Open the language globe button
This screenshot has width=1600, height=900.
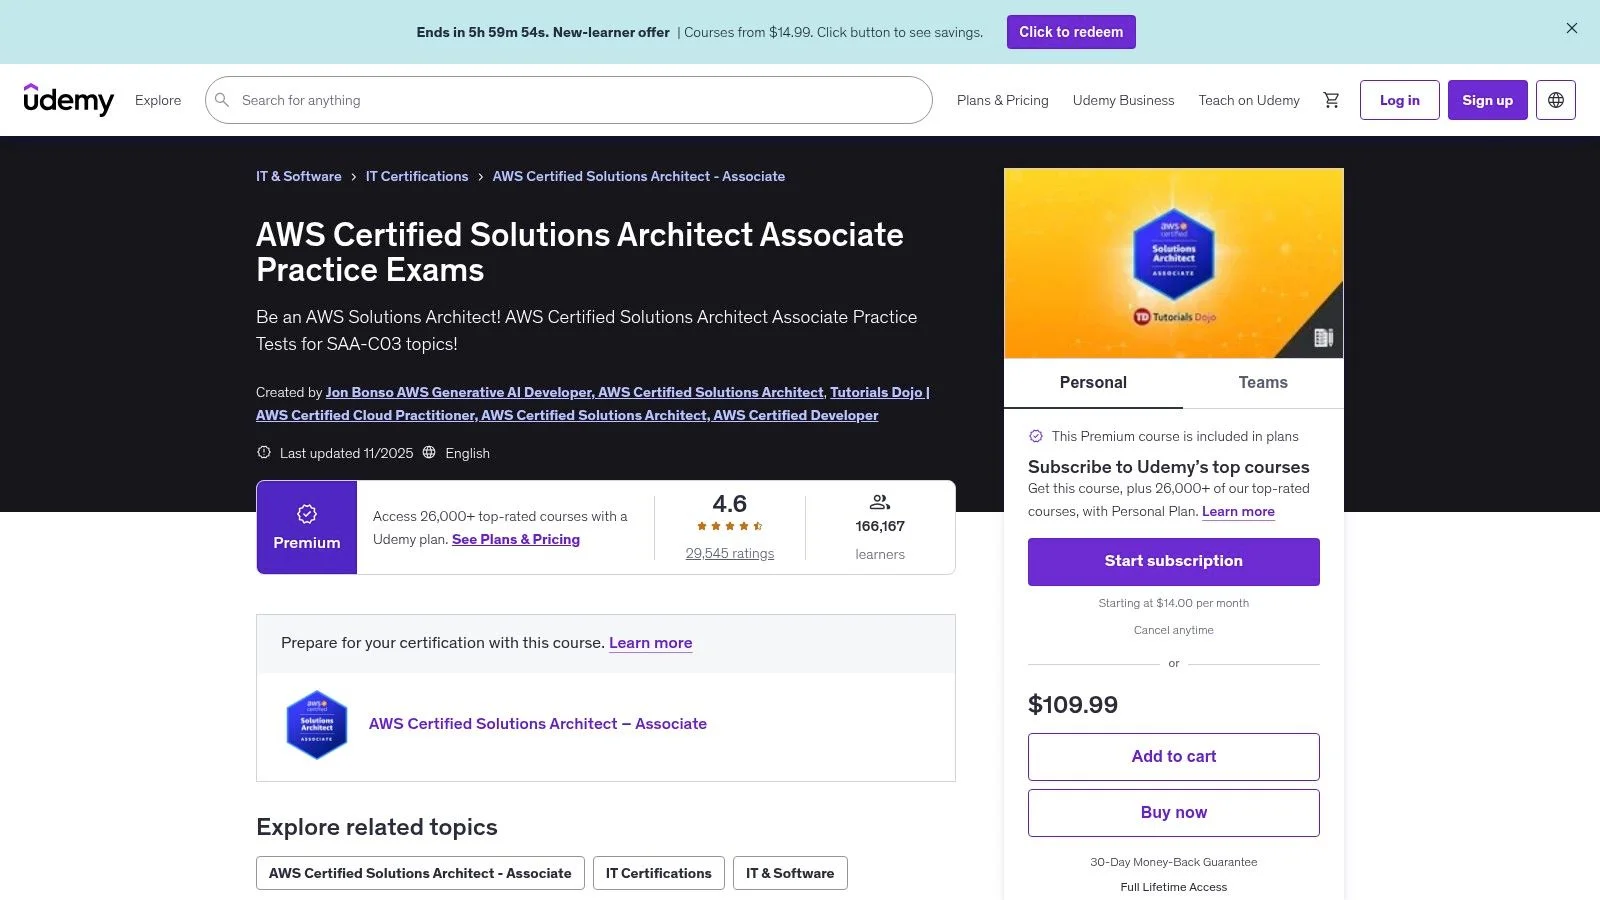[1556, 100]
